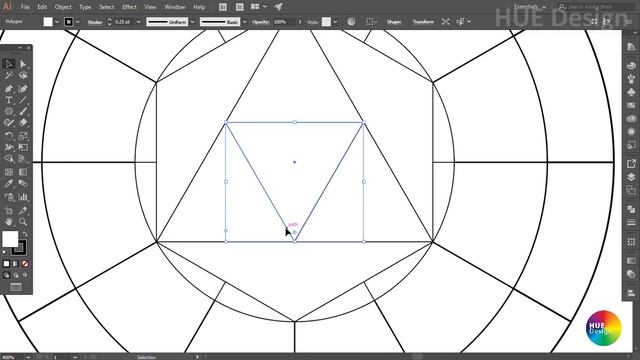This screenshot has width=640, height=360.
Task: Select the Magic Wand tool
Action: (x=9, y=76)
